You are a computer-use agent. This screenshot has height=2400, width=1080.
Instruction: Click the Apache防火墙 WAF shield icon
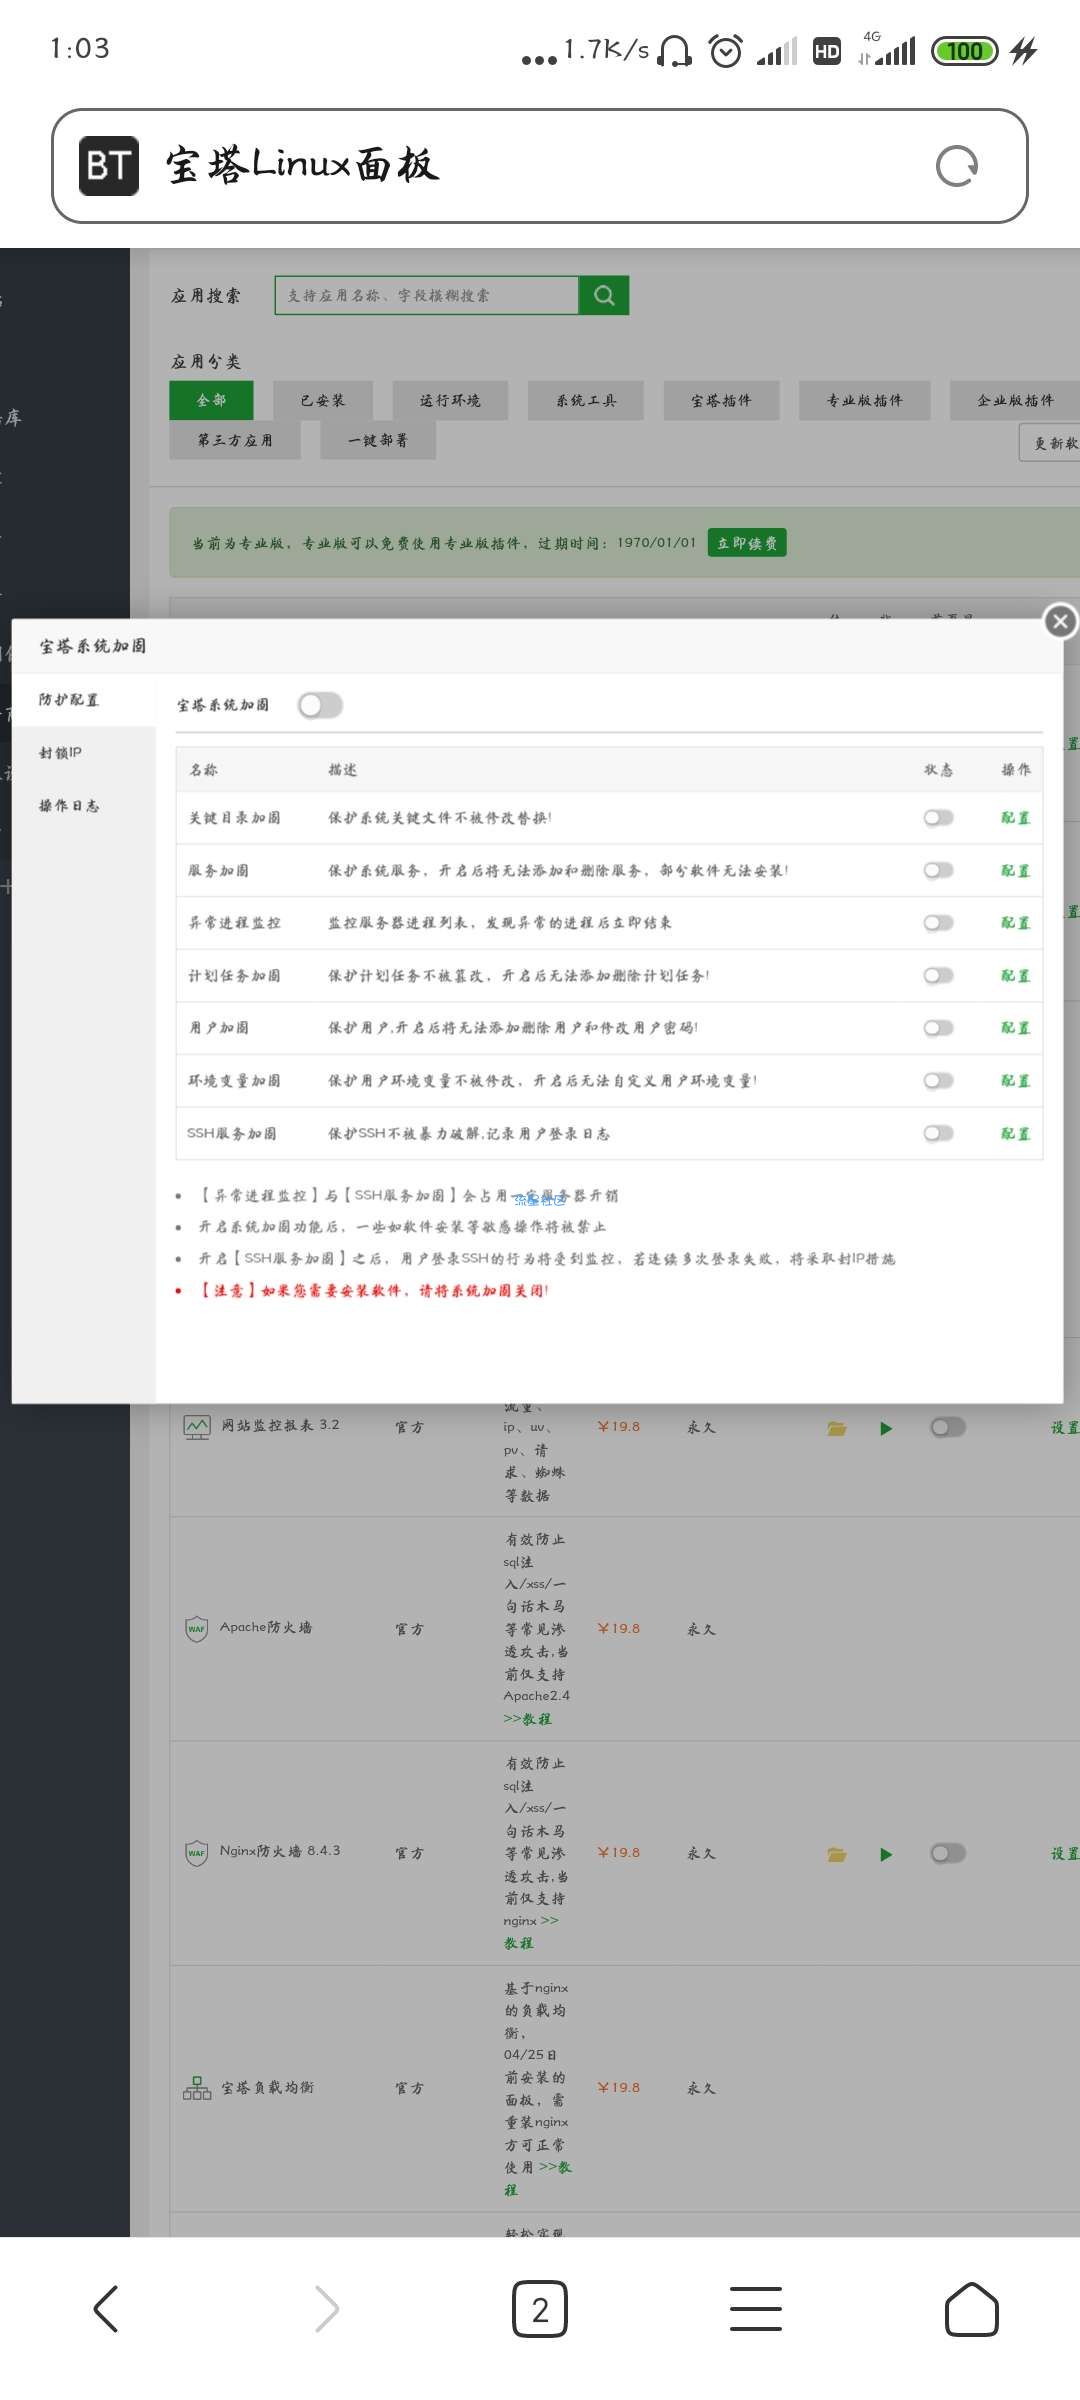[196, 1628]
